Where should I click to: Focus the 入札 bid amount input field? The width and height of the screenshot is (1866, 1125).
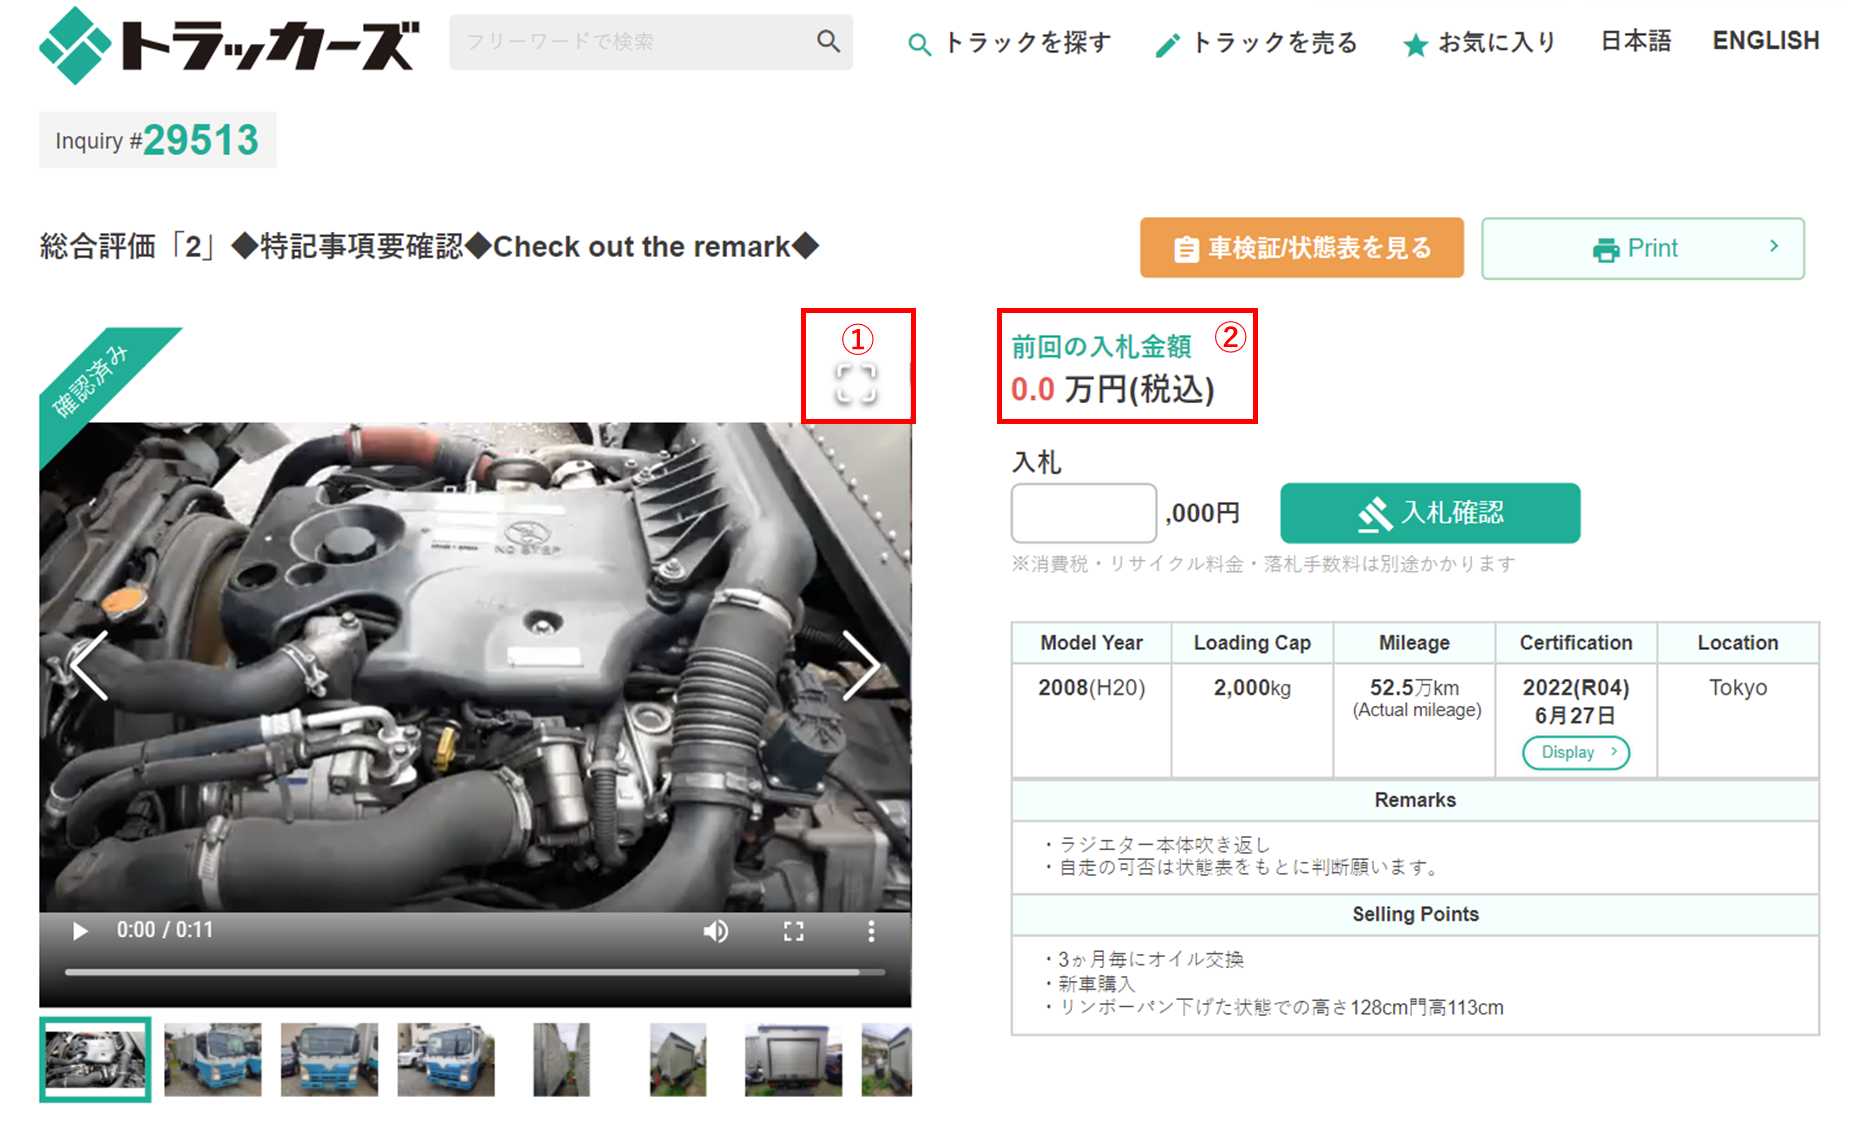[1084, 513]
